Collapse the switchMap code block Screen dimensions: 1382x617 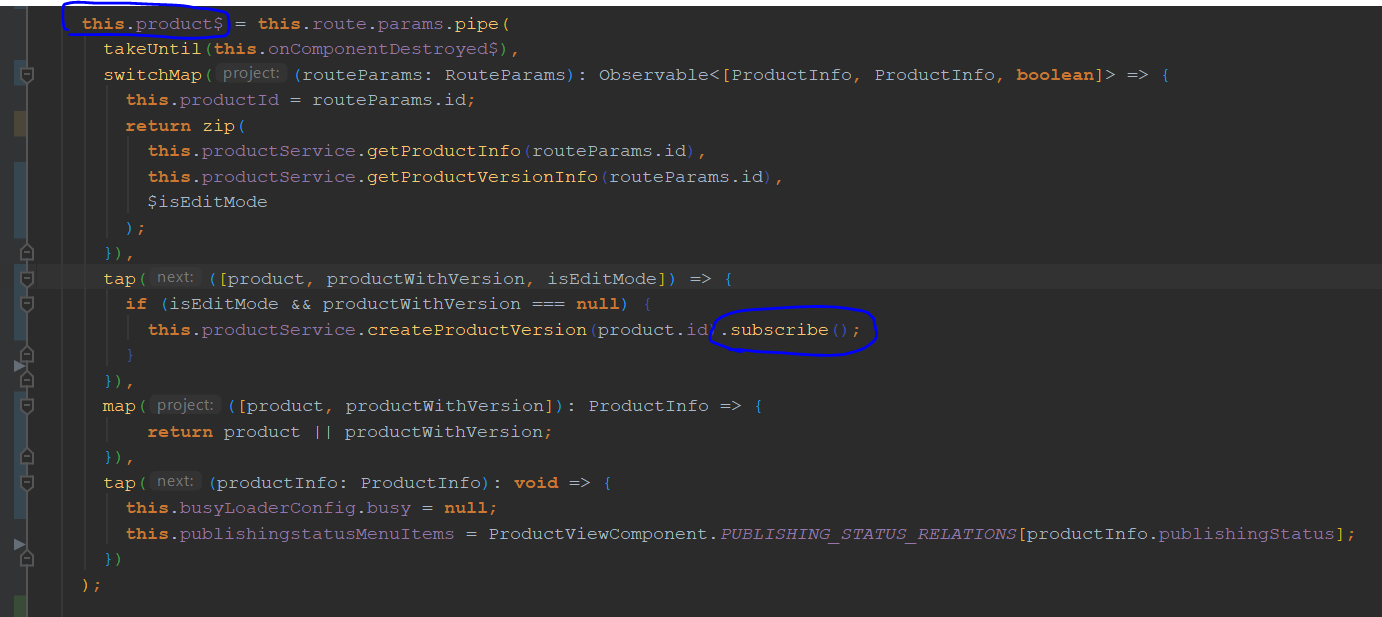click(27, 75)
